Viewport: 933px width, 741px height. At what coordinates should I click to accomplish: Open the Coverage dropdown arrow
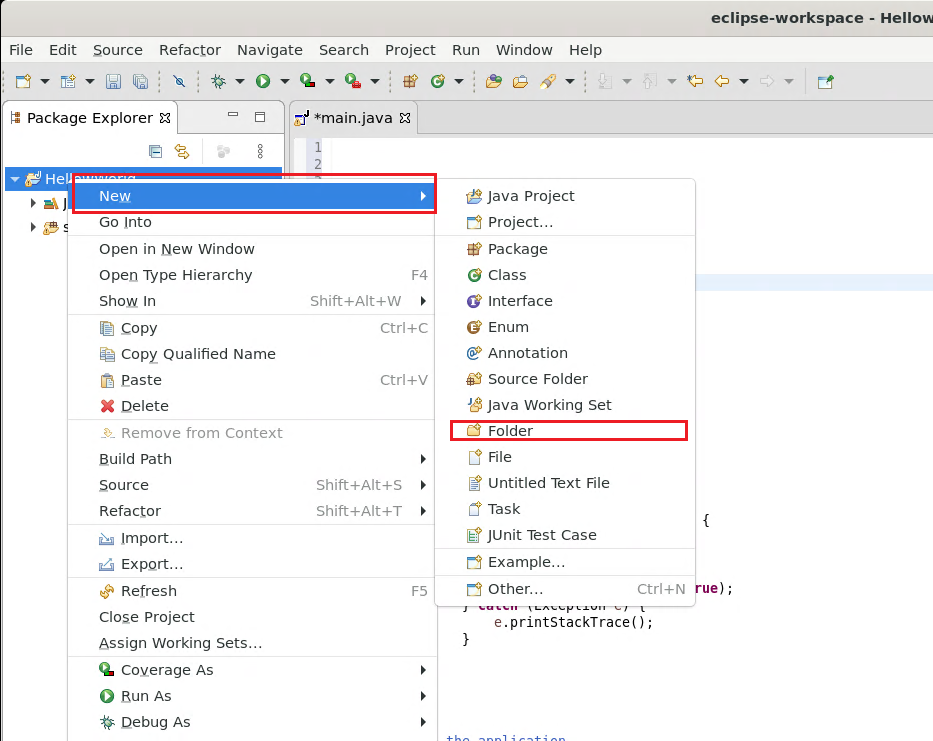click(330, 81)
